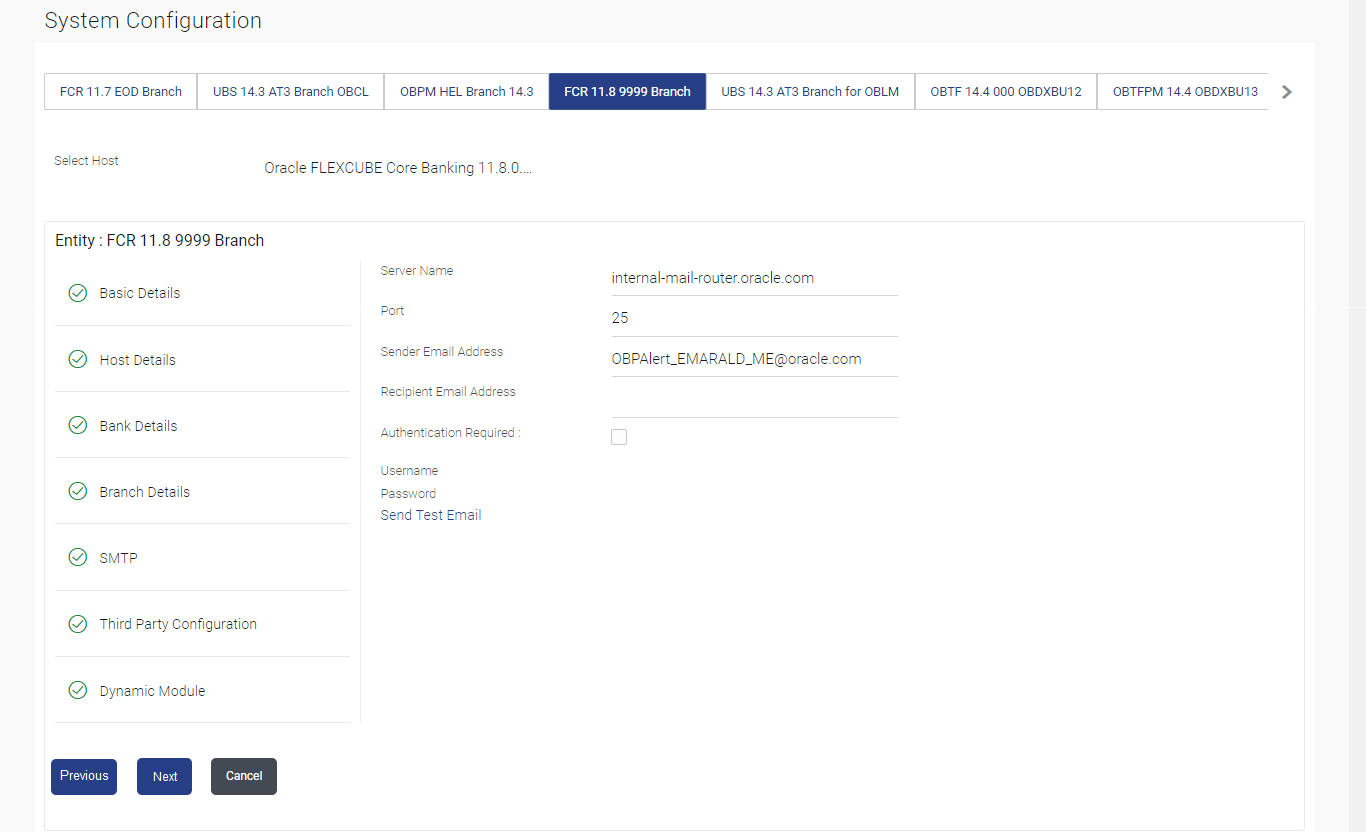Click the Sender Email Address label

[442, 352]
